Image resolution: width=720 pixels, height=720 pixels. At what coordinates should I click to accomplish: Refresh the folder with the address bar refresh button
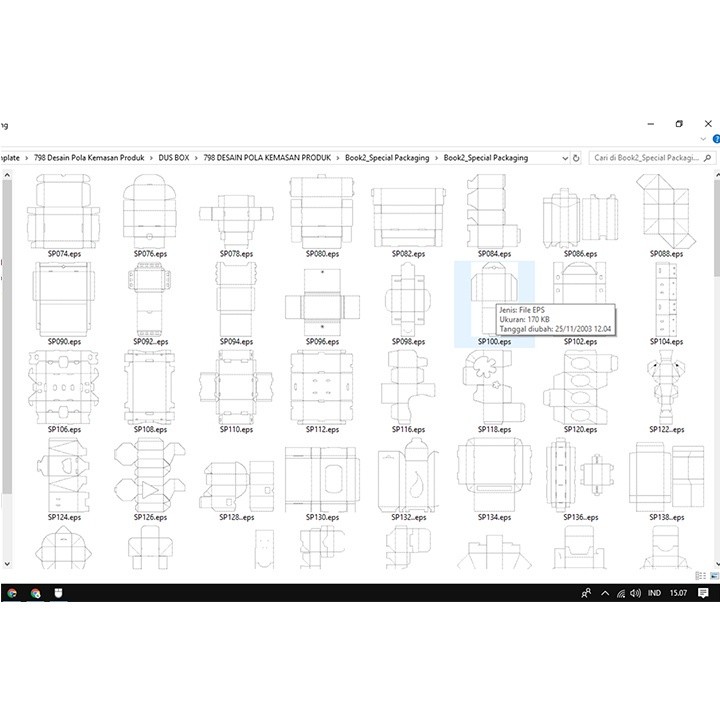(x=576, y=158)
